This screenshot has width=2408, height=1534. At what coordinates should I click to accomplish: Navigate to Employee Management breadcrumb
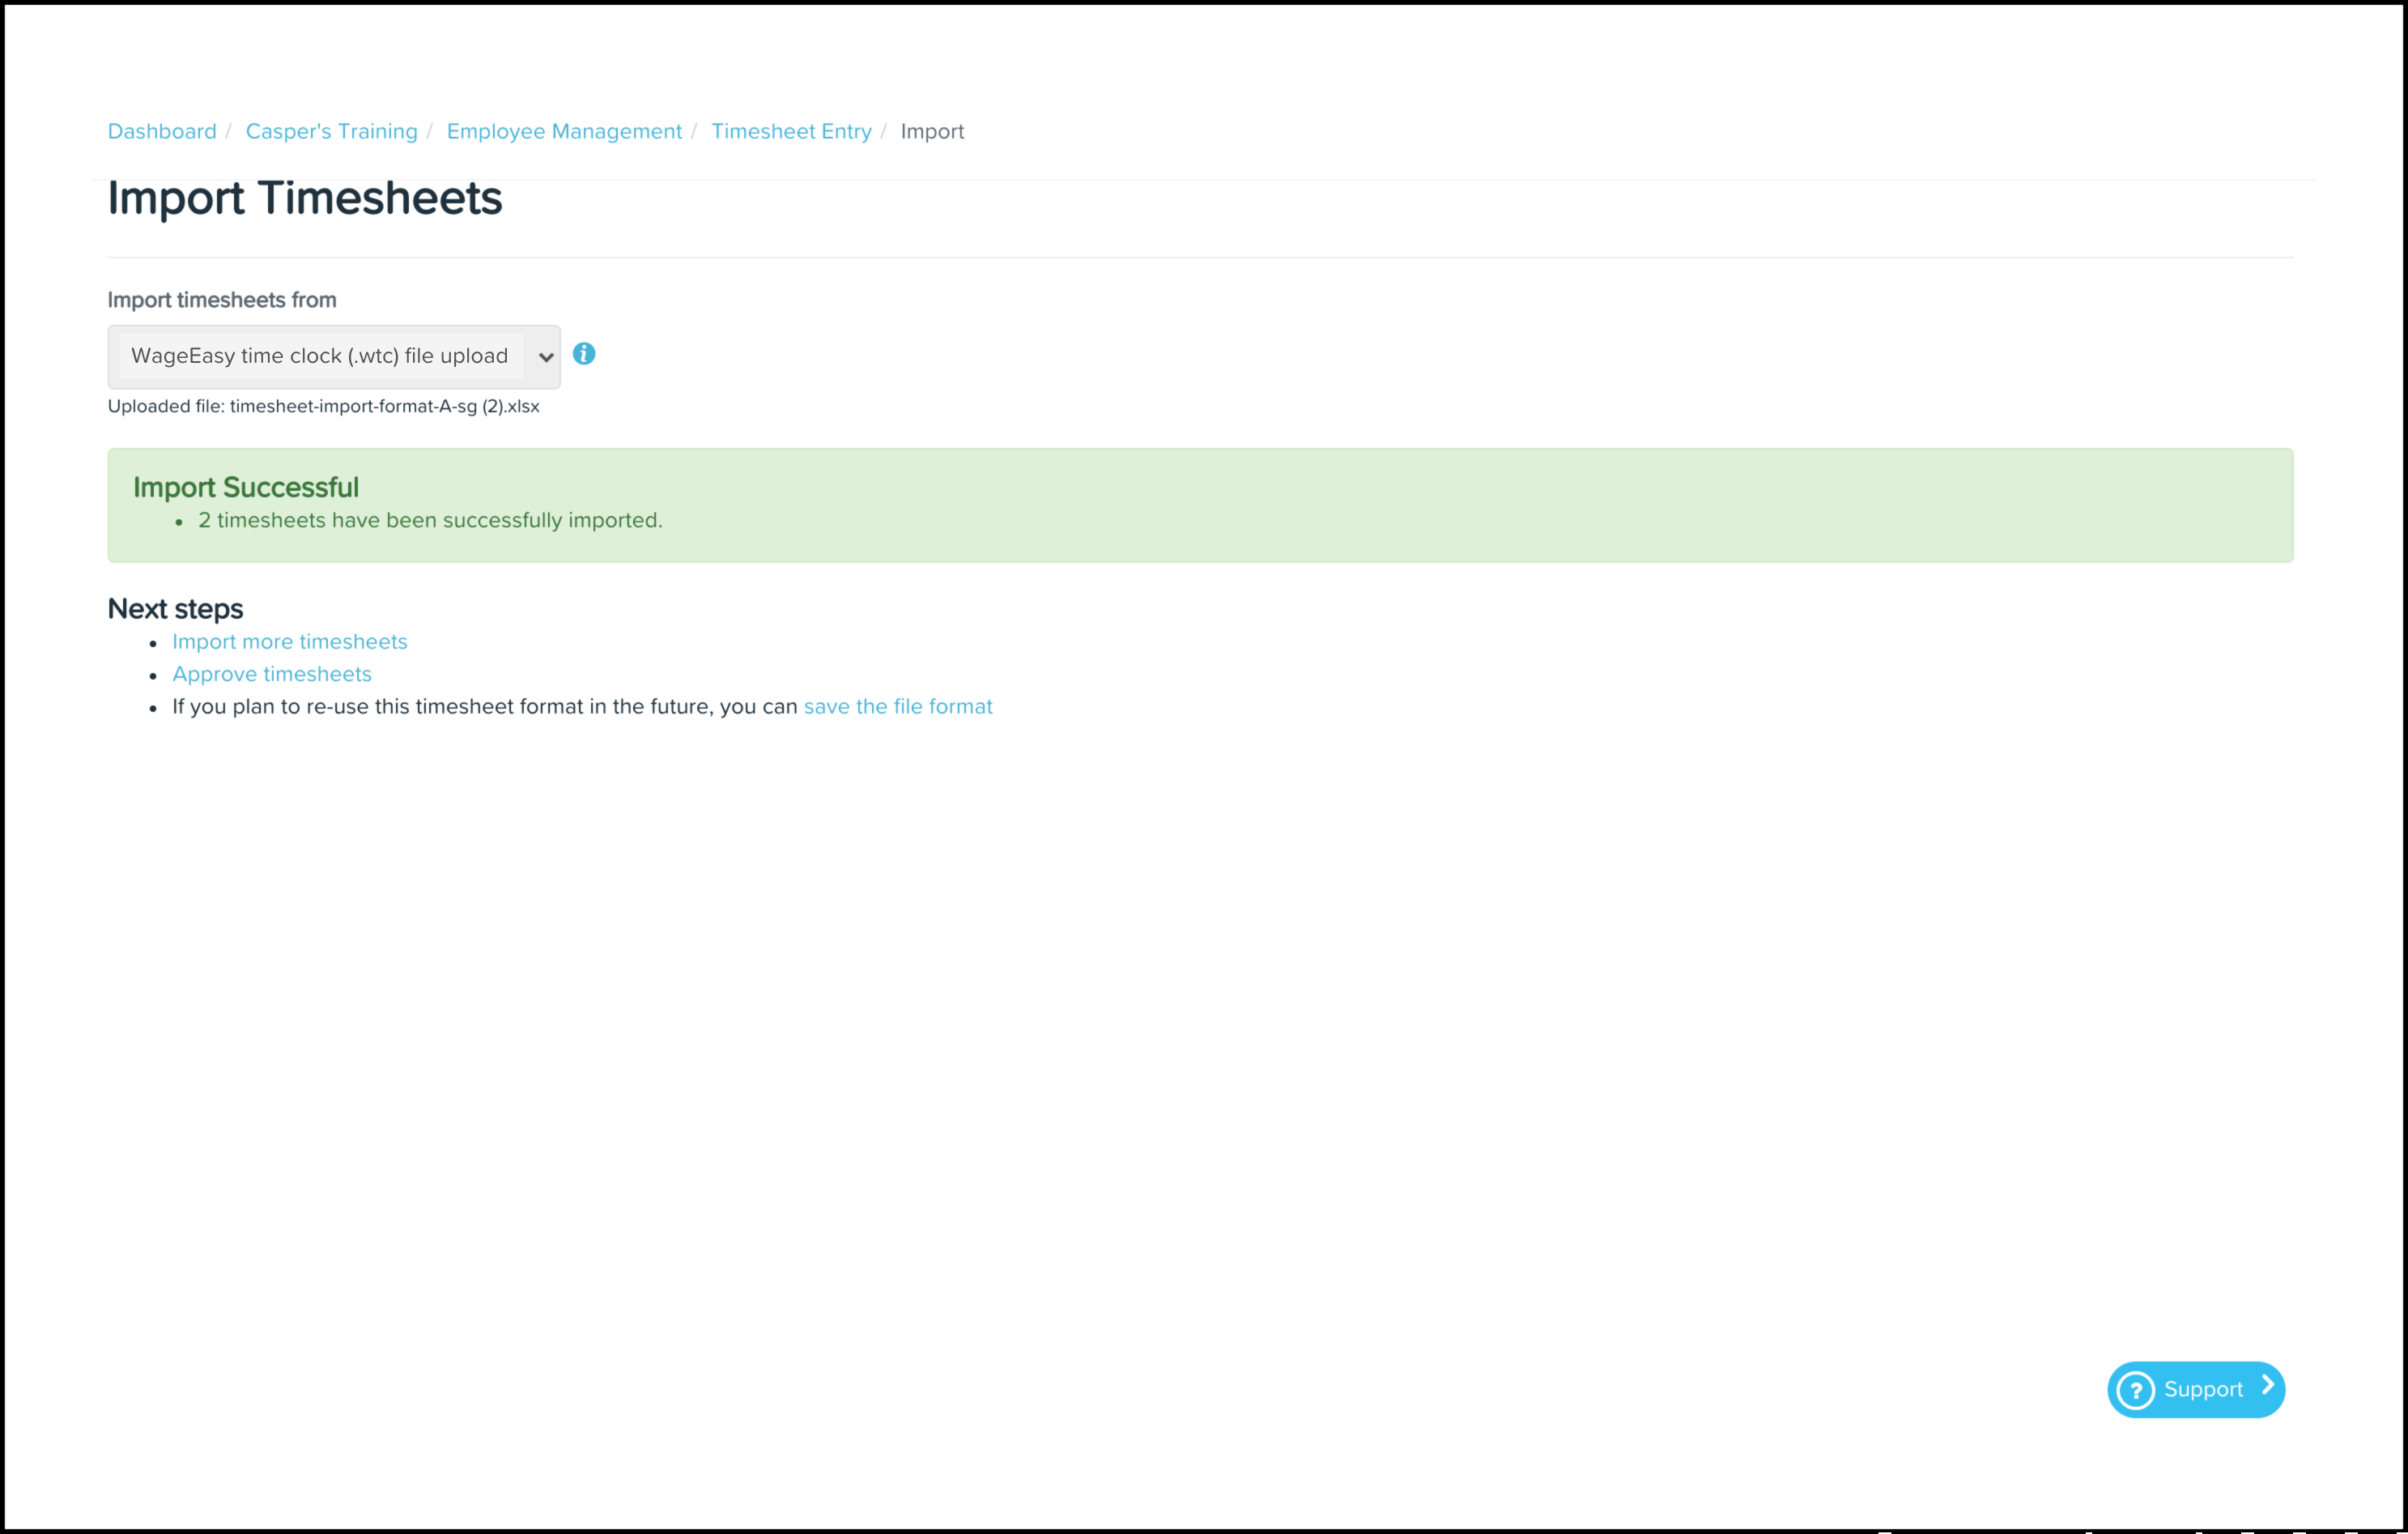[564, 132]
